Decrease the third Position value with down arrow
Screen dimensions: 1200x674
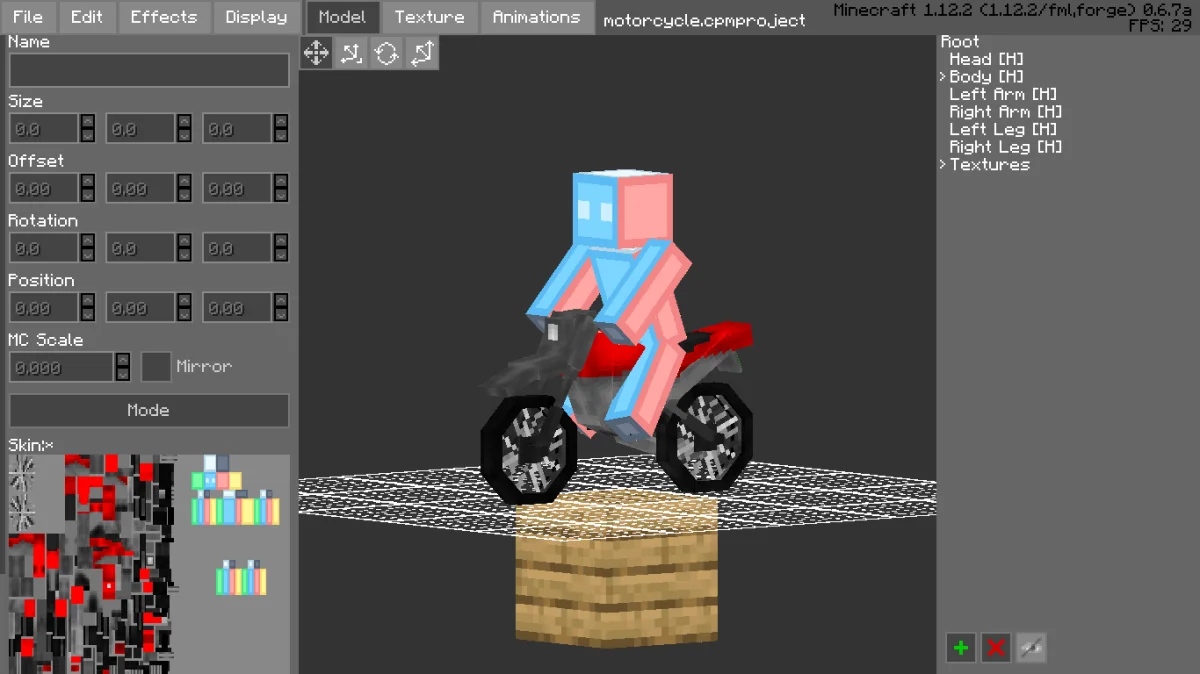281,314
